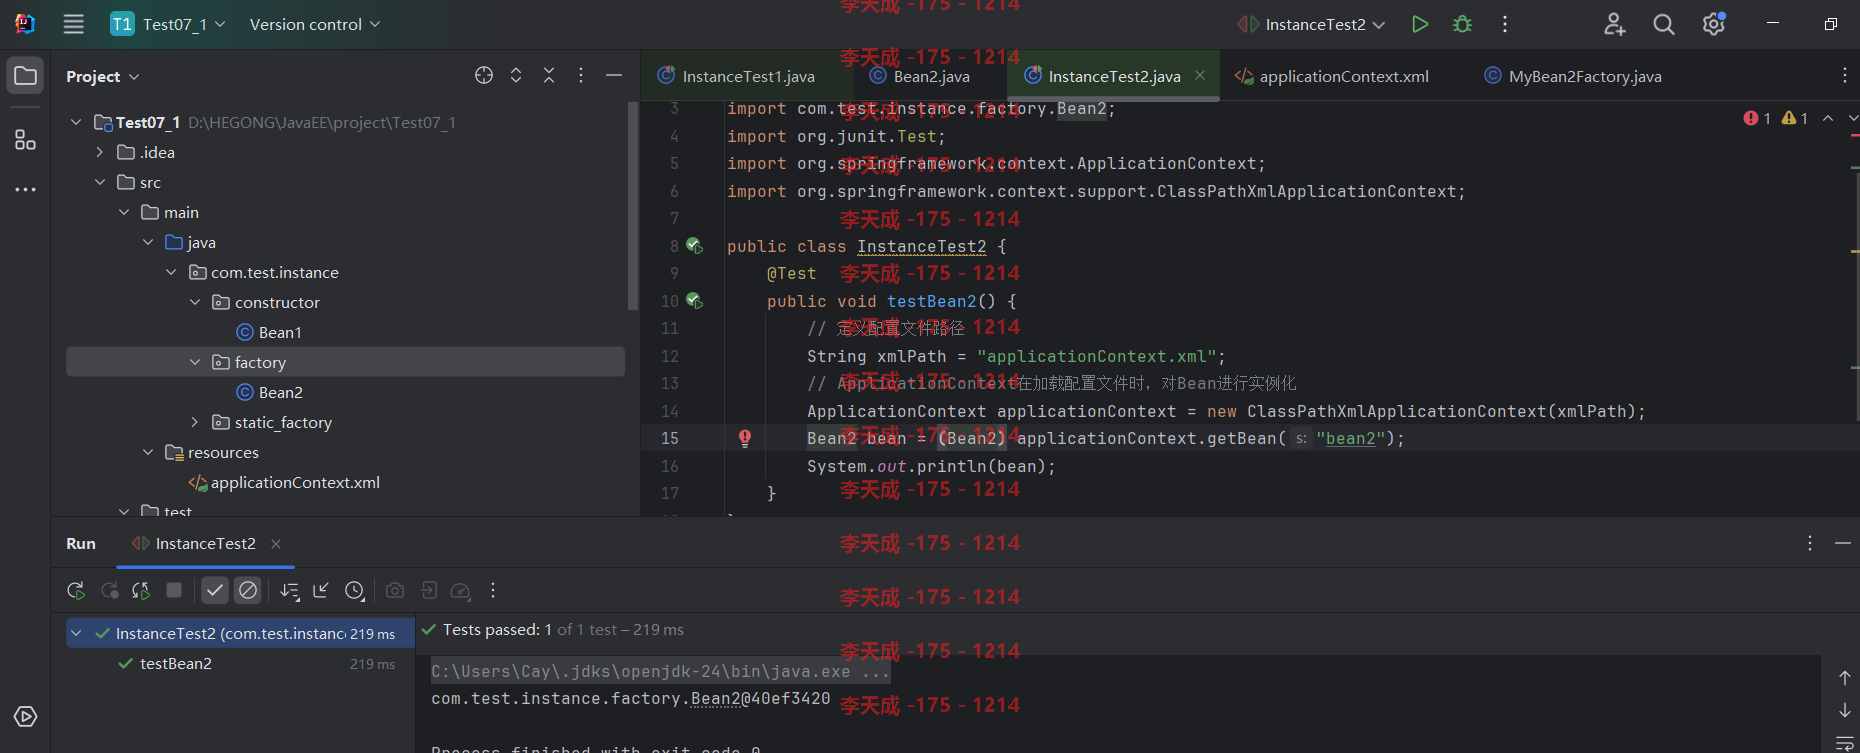Collapse the src folder

tap(100, 182)
